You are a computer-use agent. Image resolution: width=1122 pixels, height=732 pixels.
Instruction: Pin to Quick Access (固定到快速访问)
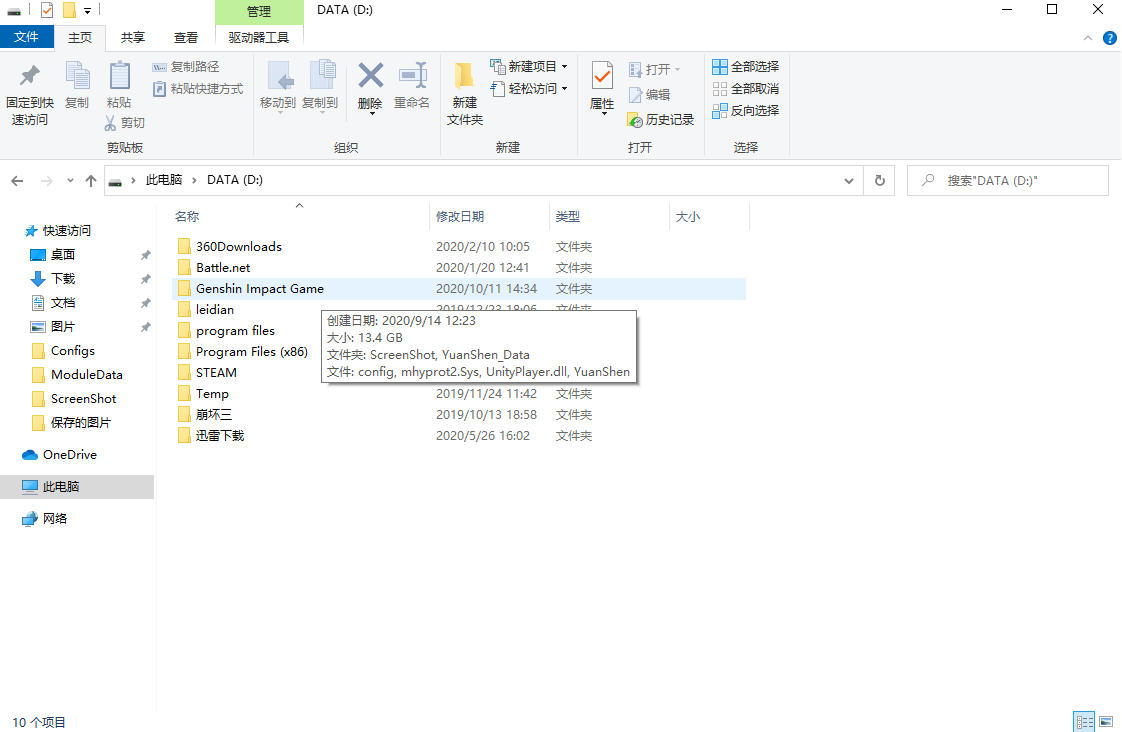(29, 94)
